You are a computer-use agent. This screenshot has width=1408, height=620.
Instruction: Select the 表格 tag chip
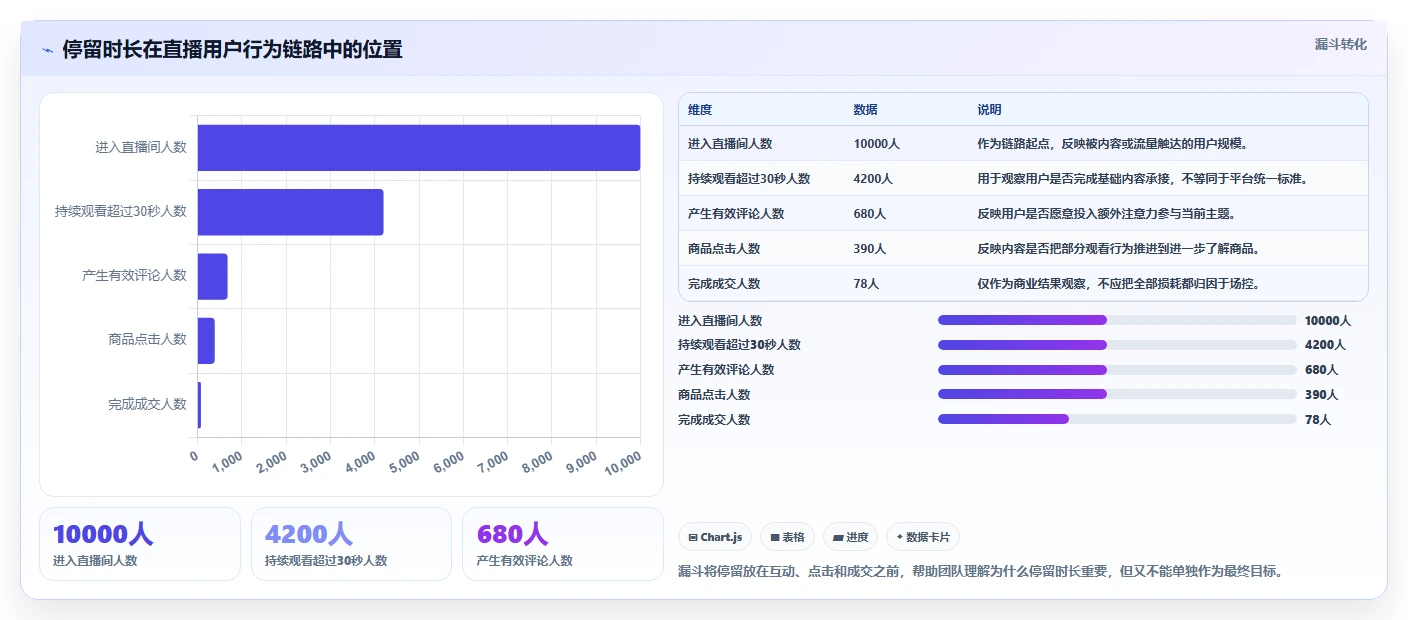pyautogui.click(x=788, y=537)
